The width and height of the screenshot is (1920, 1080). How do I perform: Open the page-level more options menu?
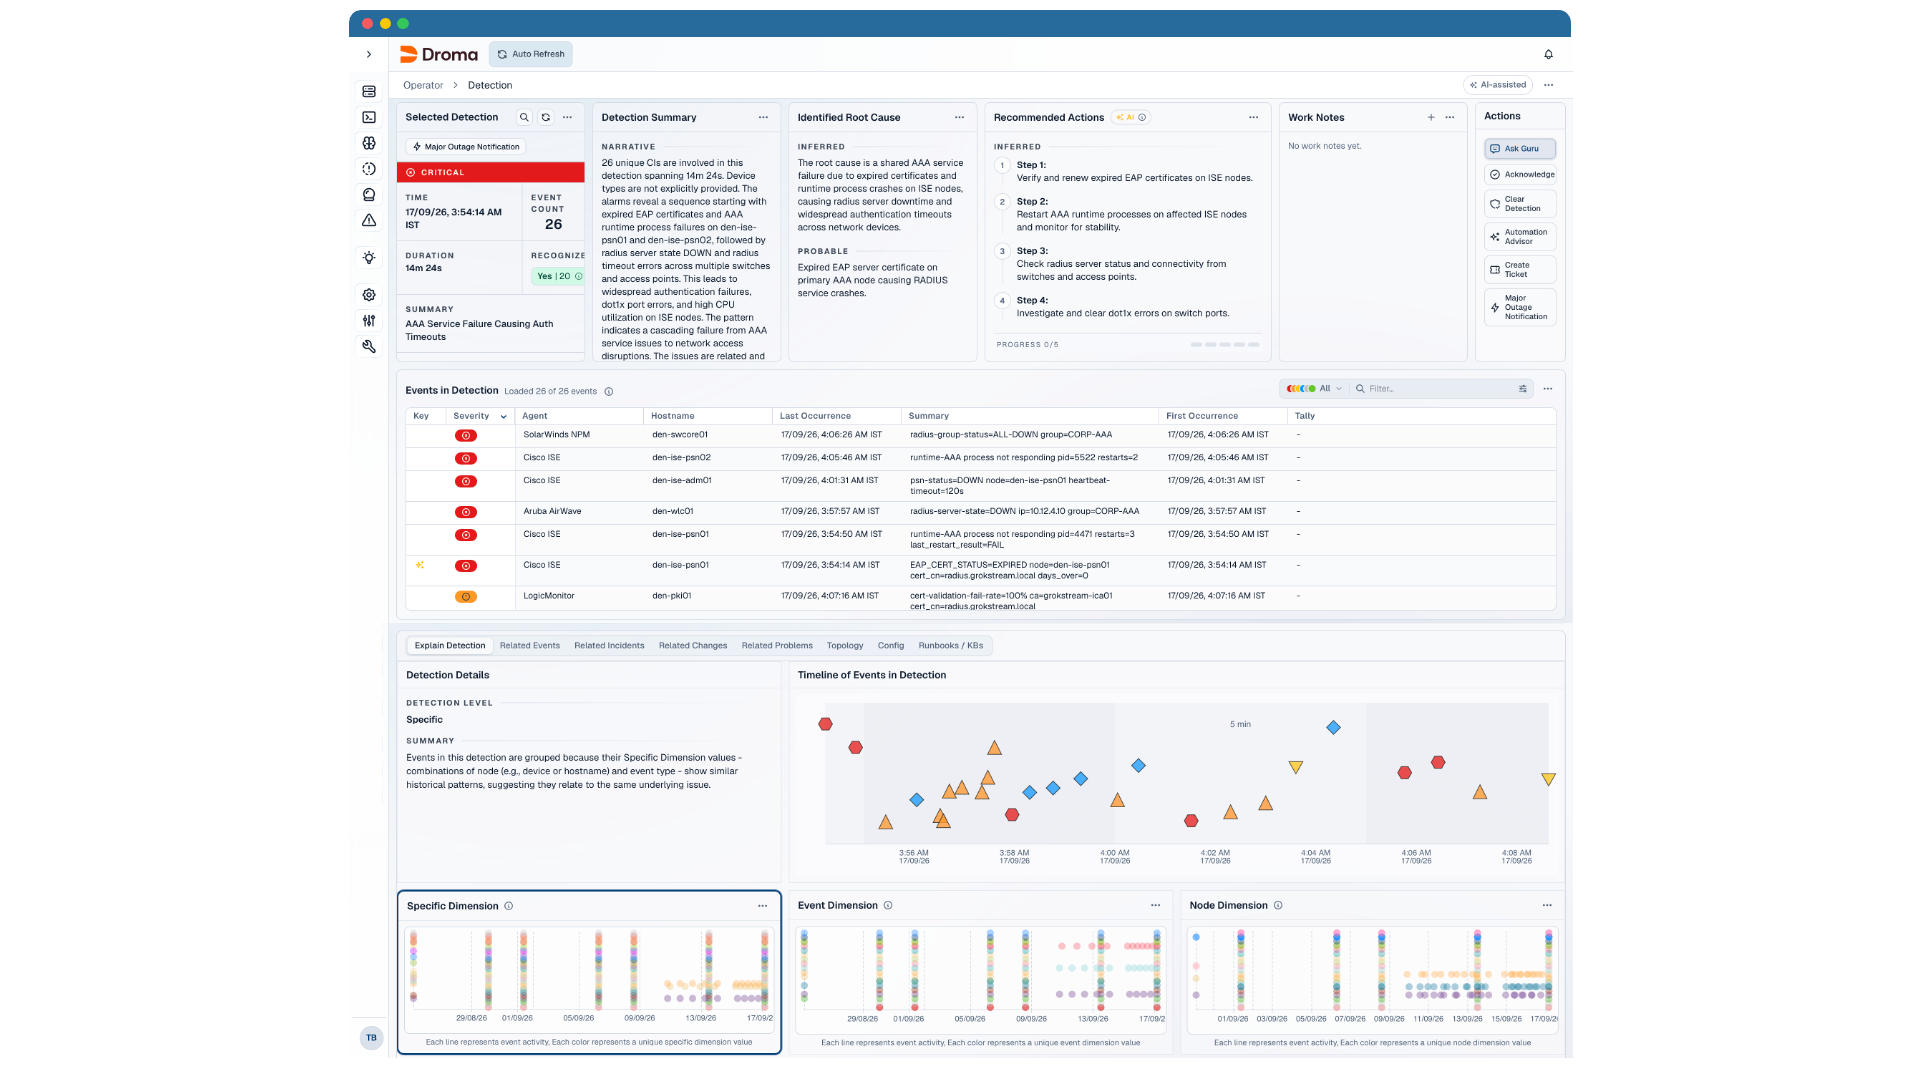click(x=1548, y=85)
